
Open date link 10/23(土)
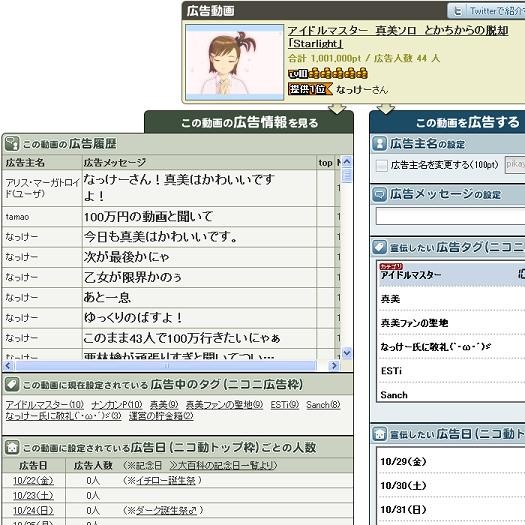click(x=33, y=495)
